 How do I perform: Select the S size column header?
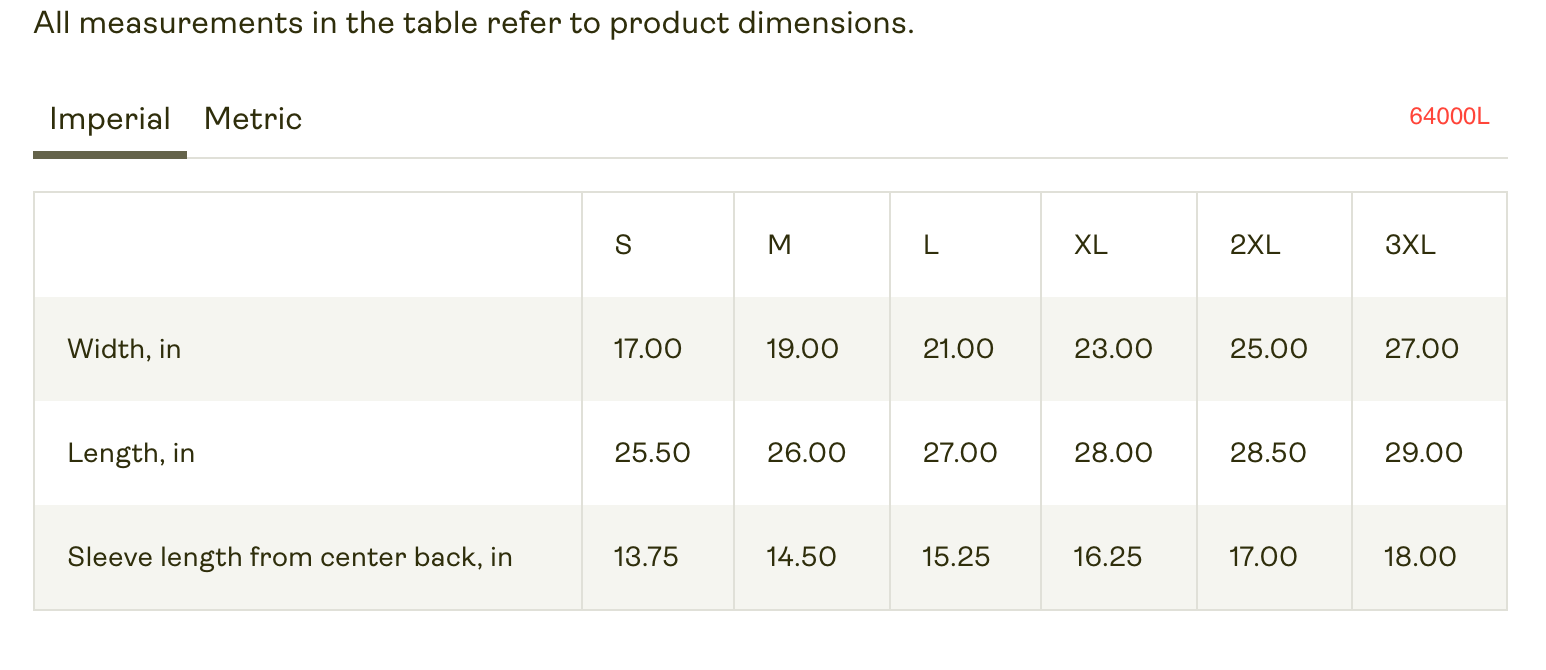point(623,245)
